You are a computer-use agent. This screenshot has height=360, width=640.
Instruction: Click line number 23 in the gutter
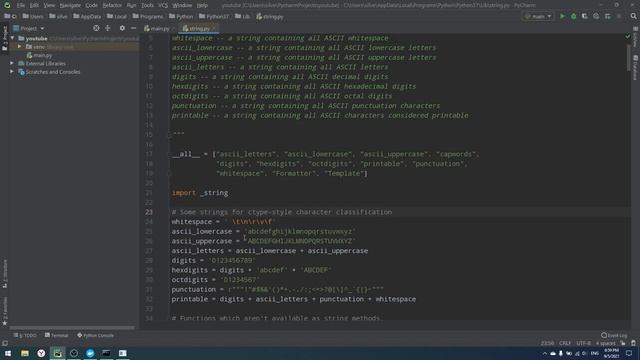149,212
